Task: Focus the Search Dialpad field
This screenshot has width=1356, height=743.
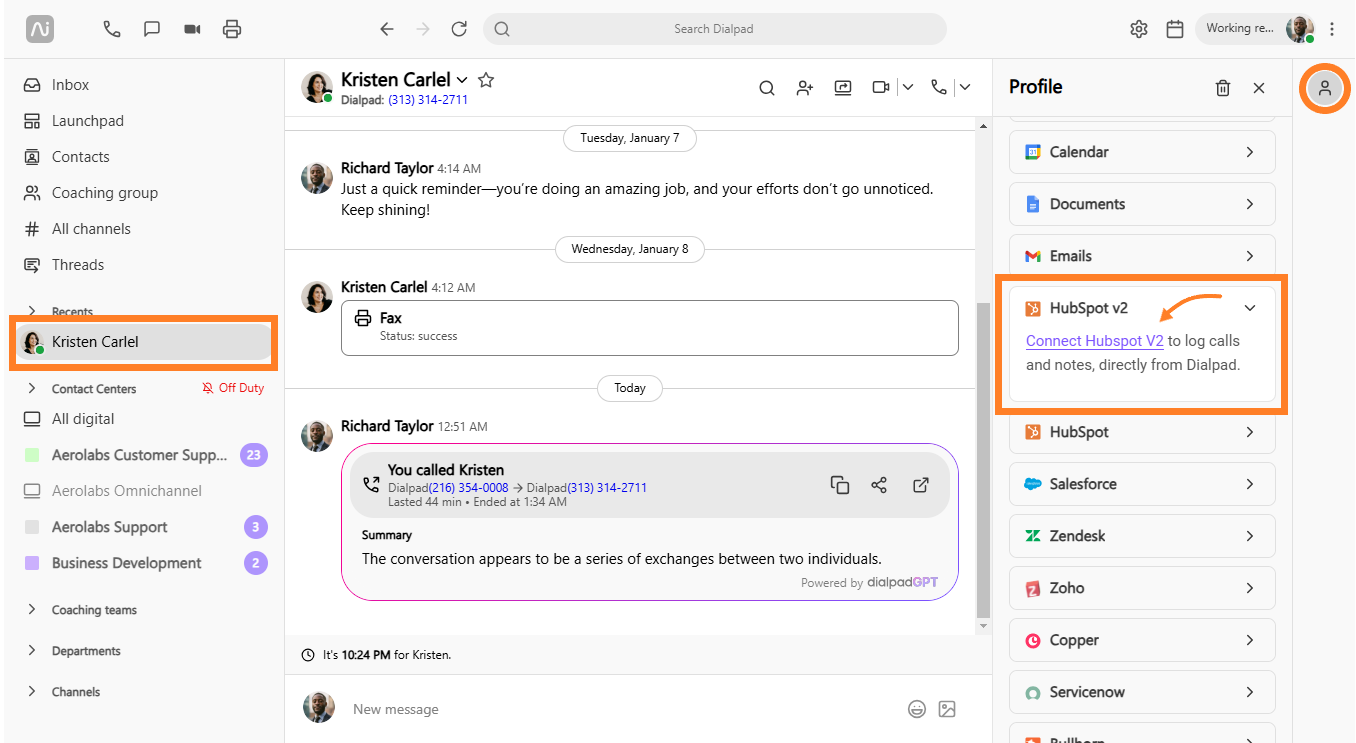Action: [714, 29]
